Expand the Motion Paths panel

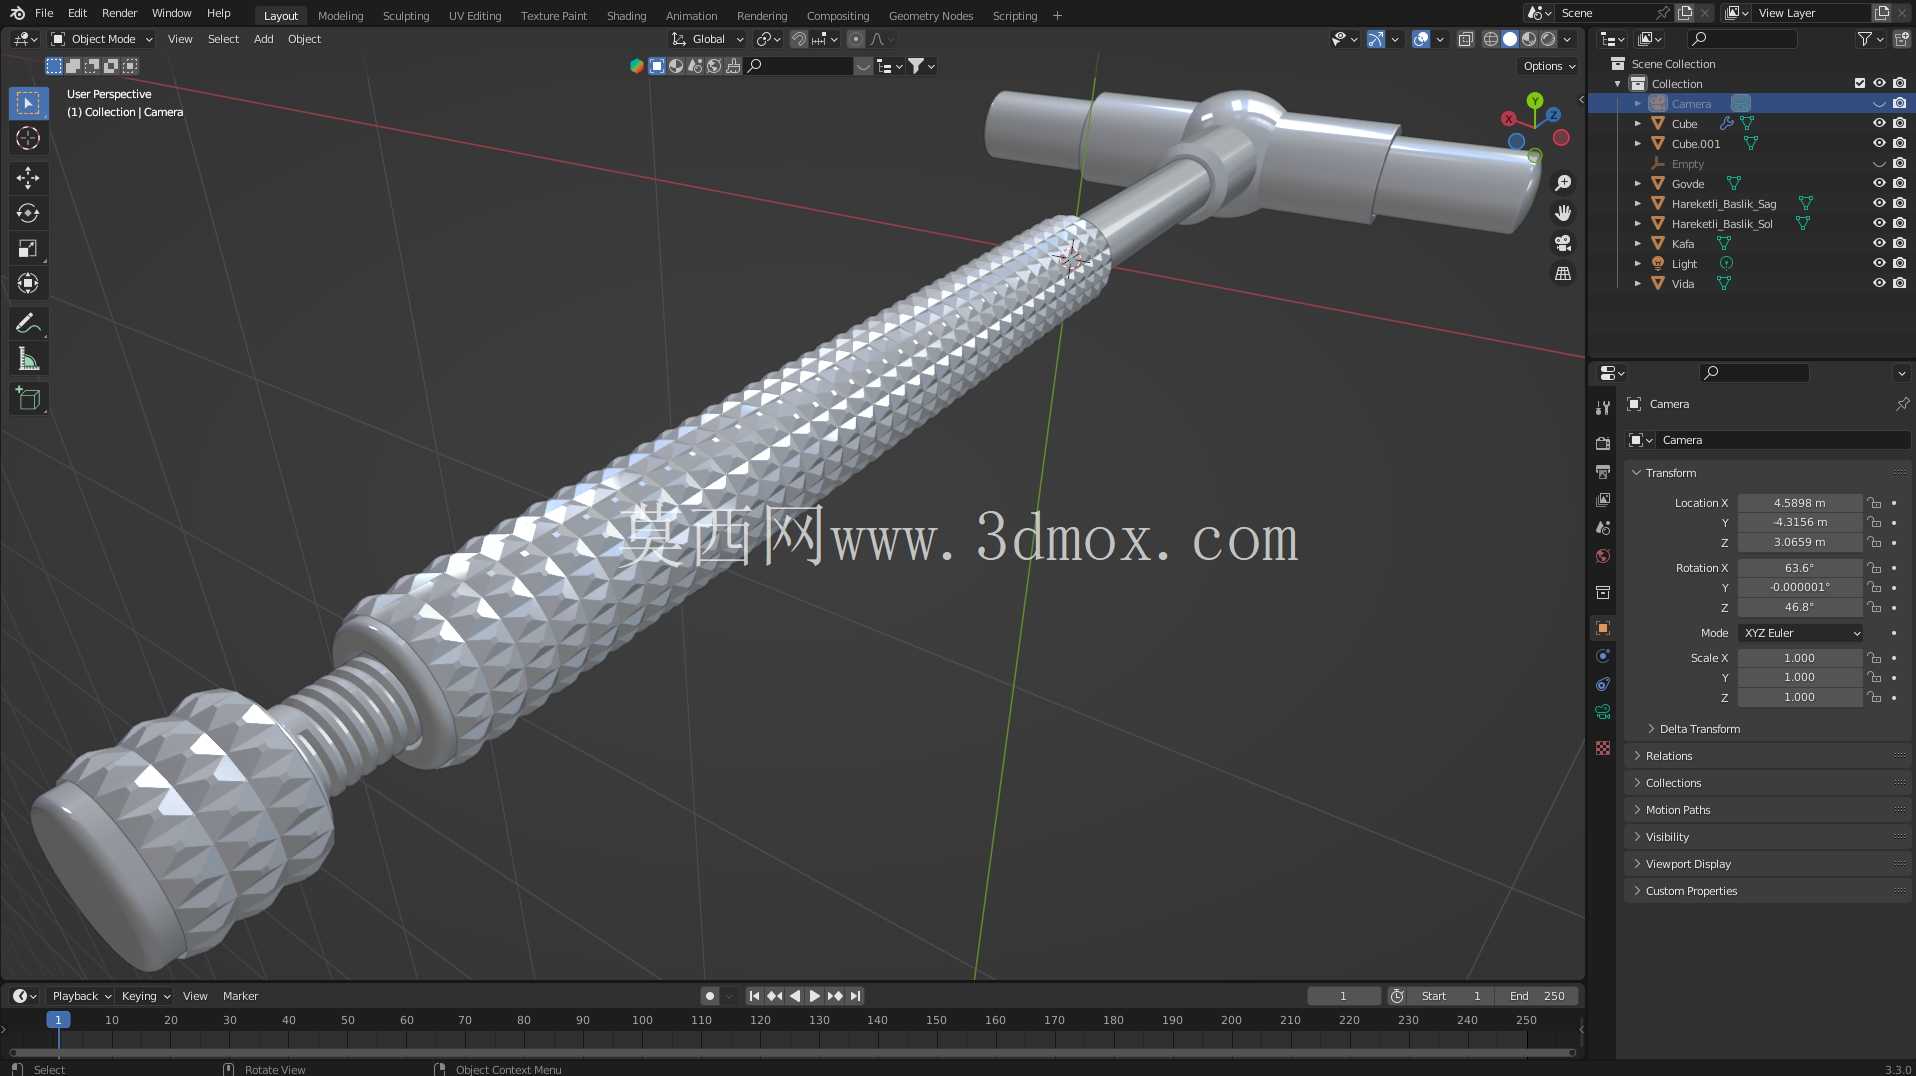[x=1678, y=810]
